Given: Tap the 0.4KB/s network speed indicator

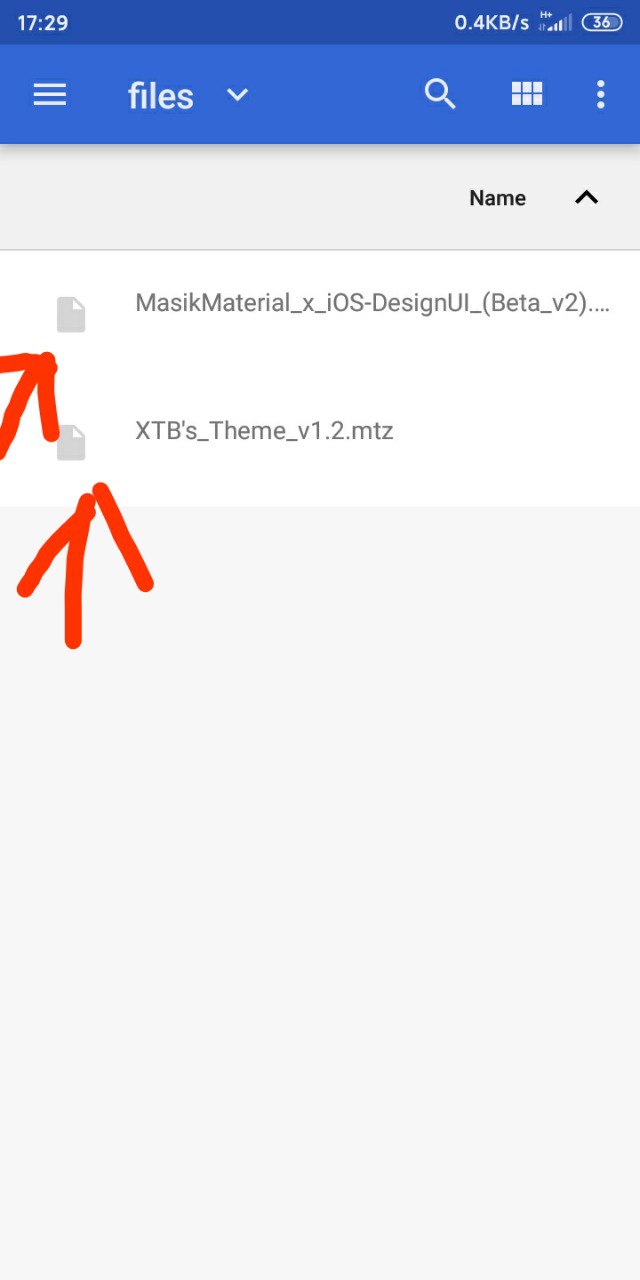Looking at the screenshot, I should point(491,22).
